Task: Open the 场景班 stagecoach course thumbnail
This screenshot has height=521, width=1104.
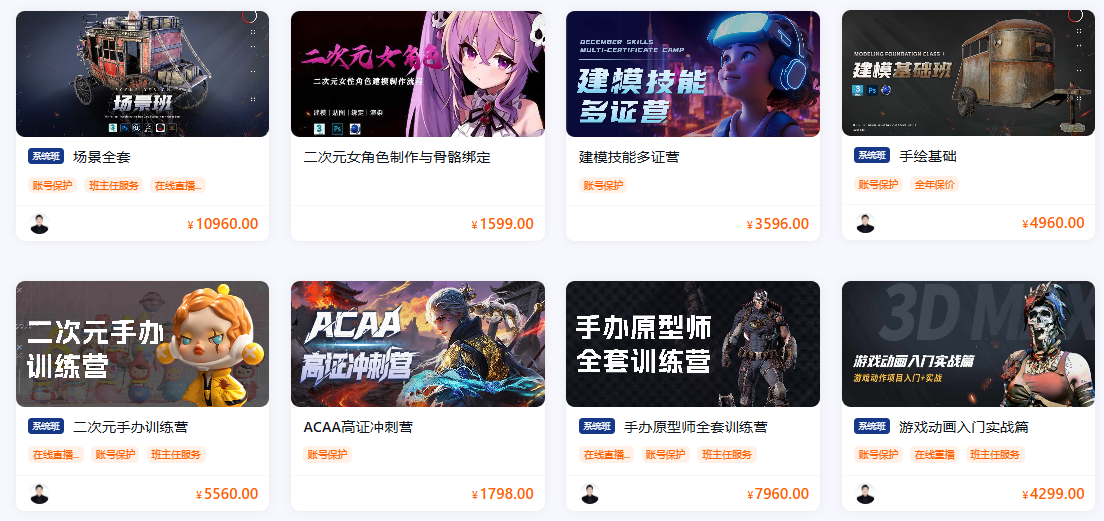Action: 142,74
